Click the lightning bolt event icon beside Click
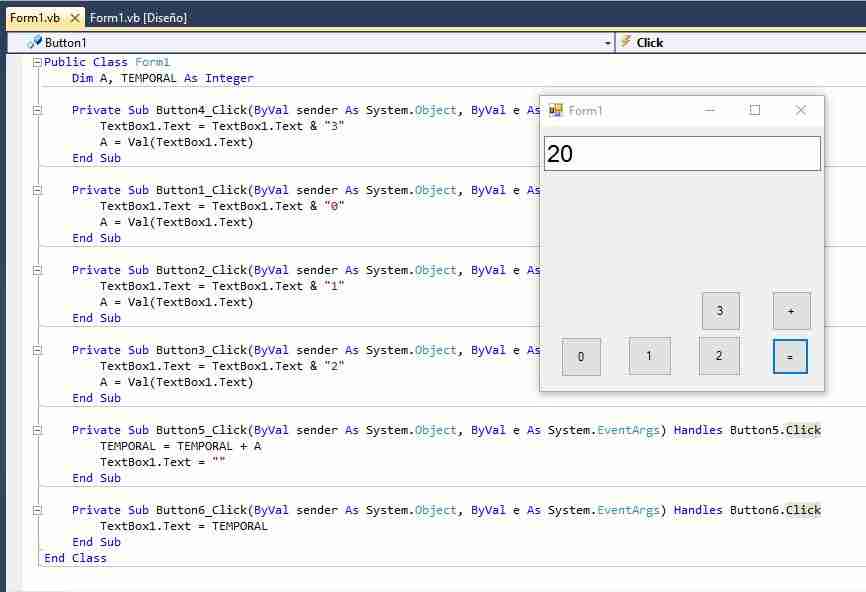866x592 pixels. point(626,41)
